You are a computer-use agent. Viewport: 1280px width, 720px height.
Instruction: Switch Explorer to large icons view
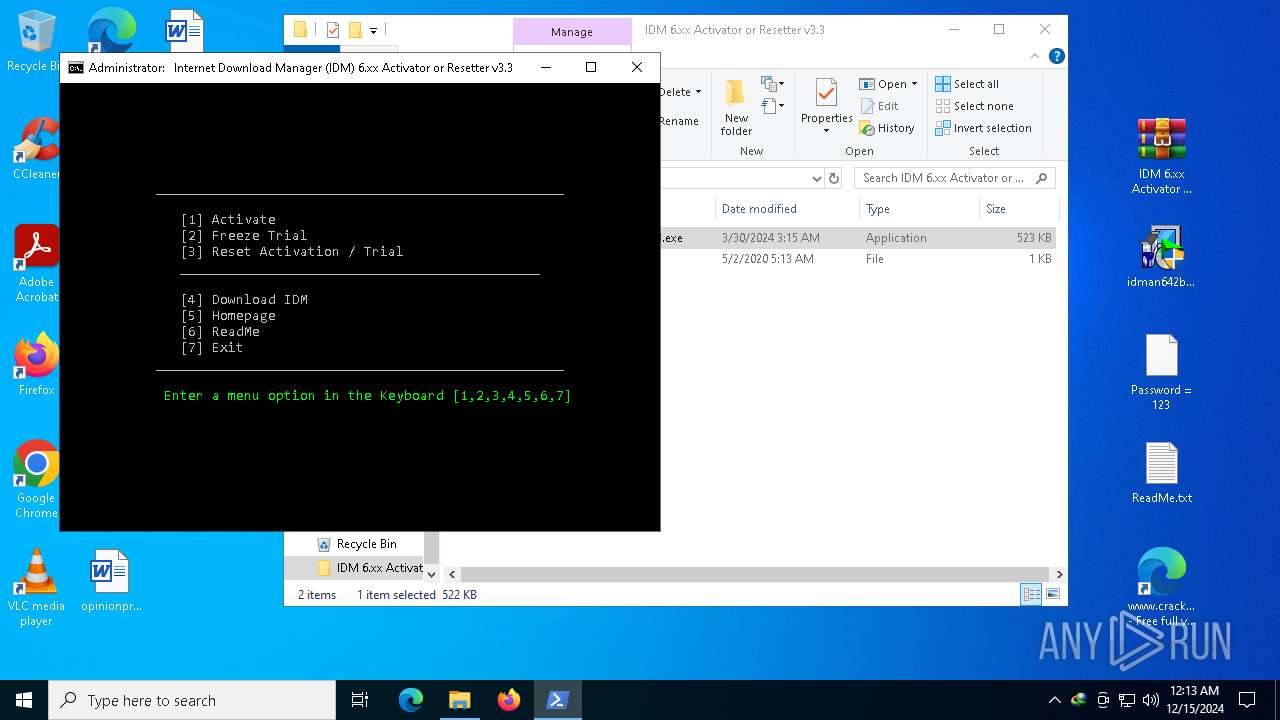tap(1052, 595)
